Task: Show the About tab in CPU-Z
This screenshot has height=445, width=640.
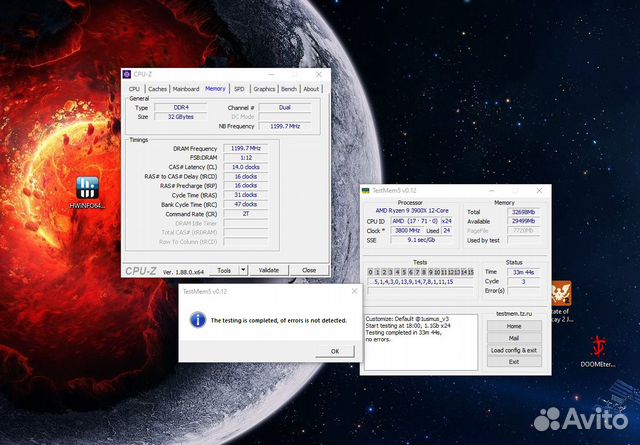Action: (x=311, y=89)
